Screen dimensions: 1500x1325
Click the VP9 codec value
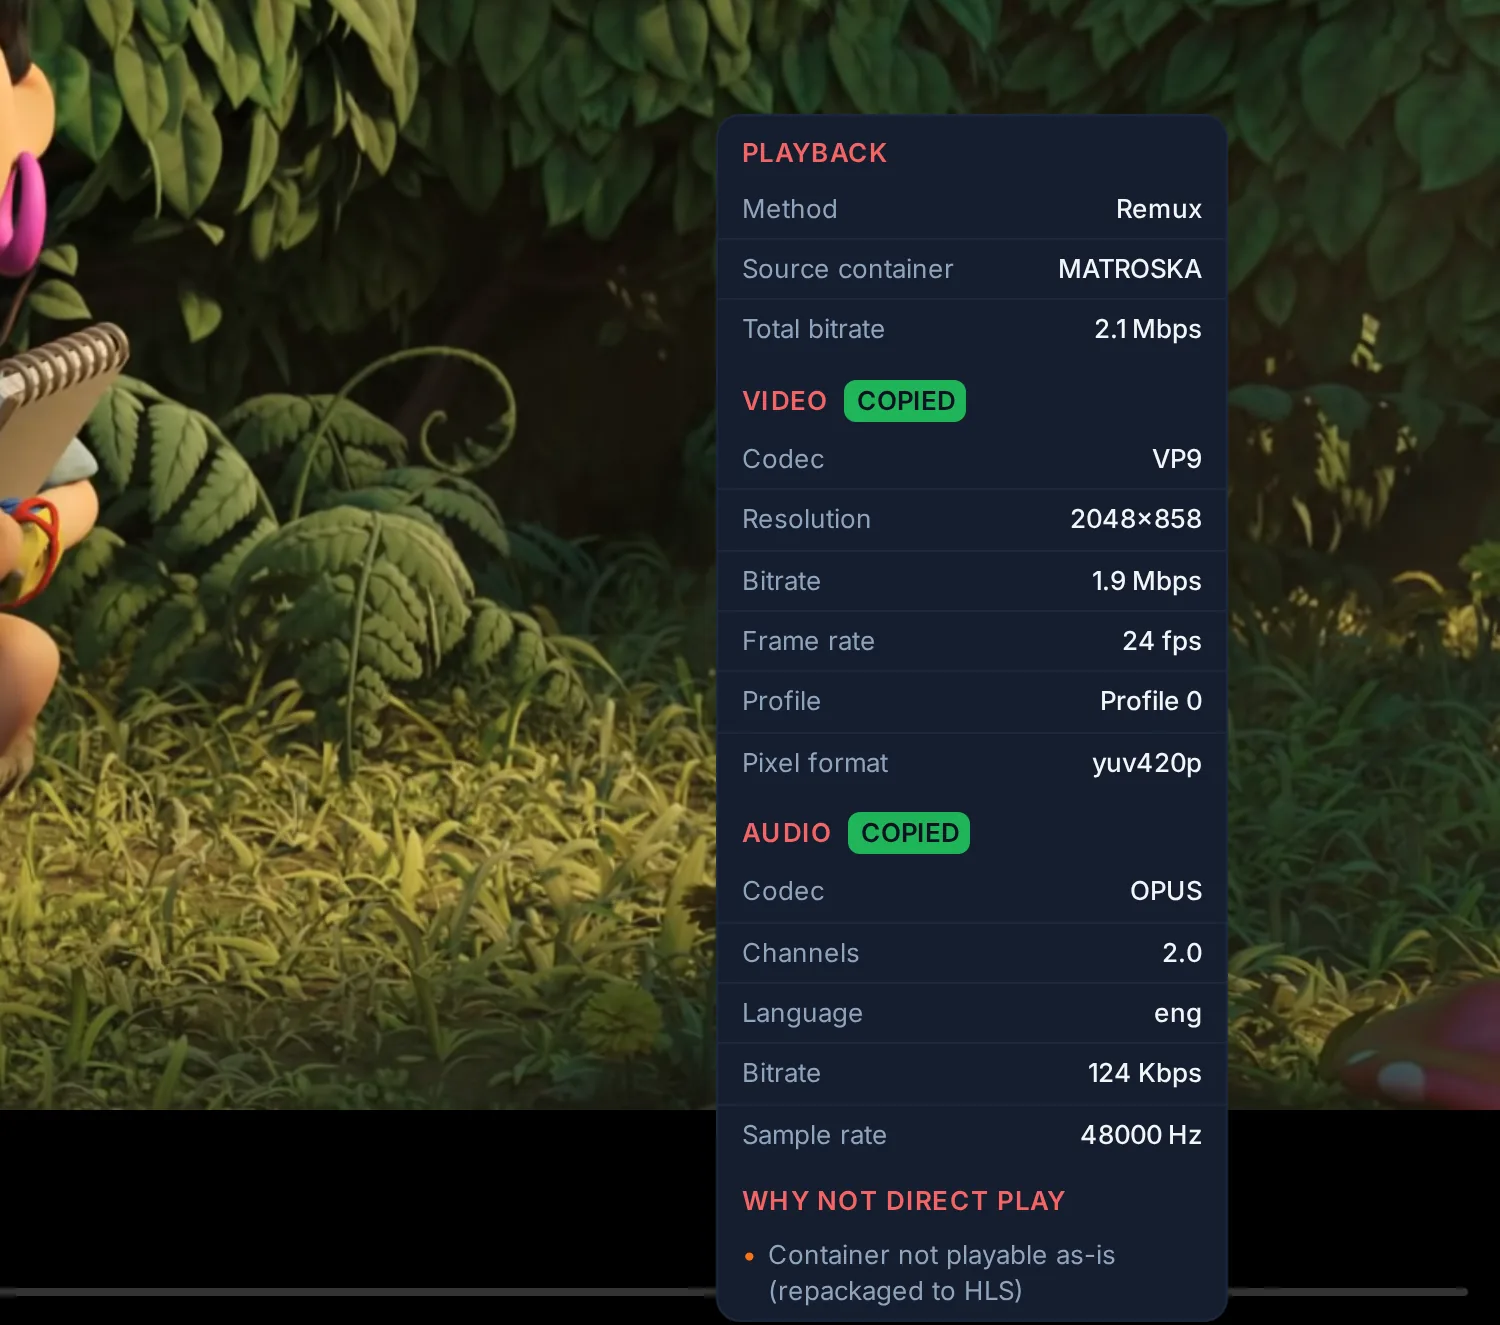pos(1177,459)
